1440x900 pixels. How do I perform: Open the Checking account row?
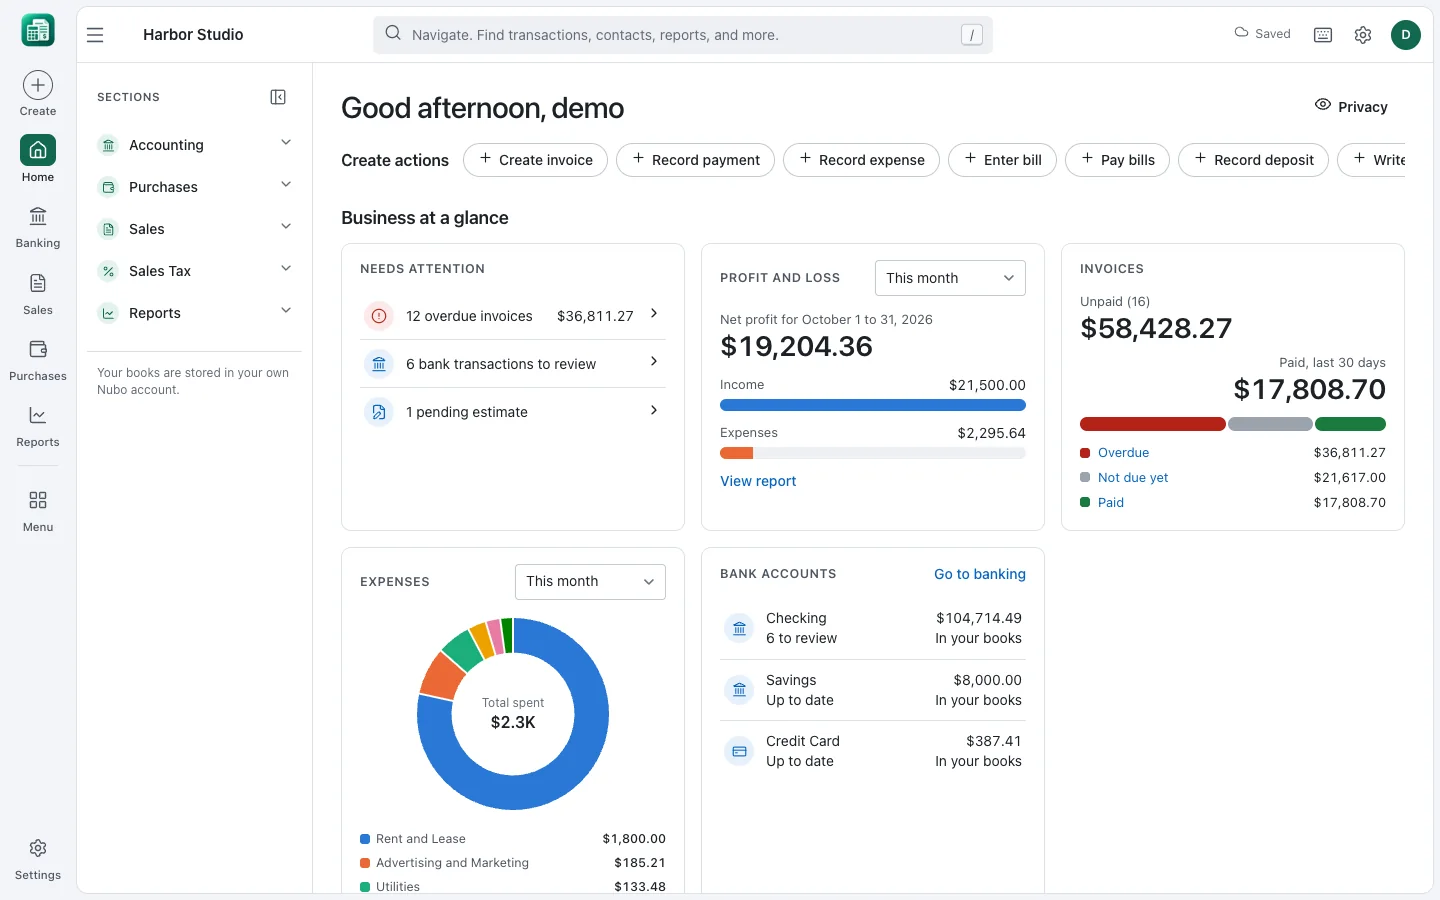coord(873,628)
